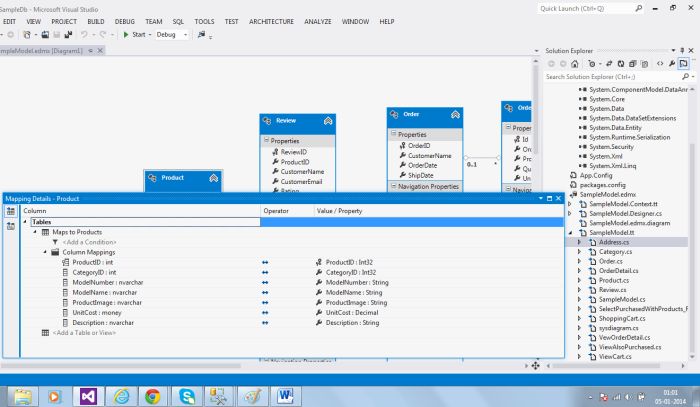The width and height of the screenshot is (700, 407).
Task: Open the Start button dropdown arrow
Action: tap(150, 35)
